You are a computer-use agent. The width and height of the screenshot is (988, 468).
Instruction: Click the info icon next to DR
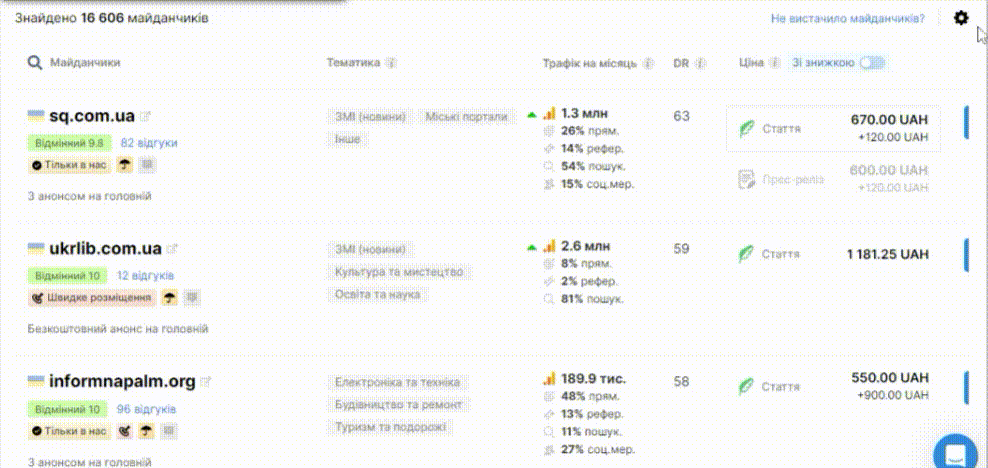click(701, 63)
